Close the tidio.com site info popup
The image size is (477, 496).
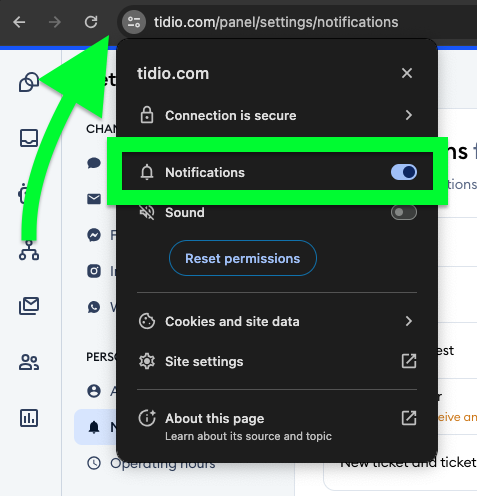[x=407, y=73]
